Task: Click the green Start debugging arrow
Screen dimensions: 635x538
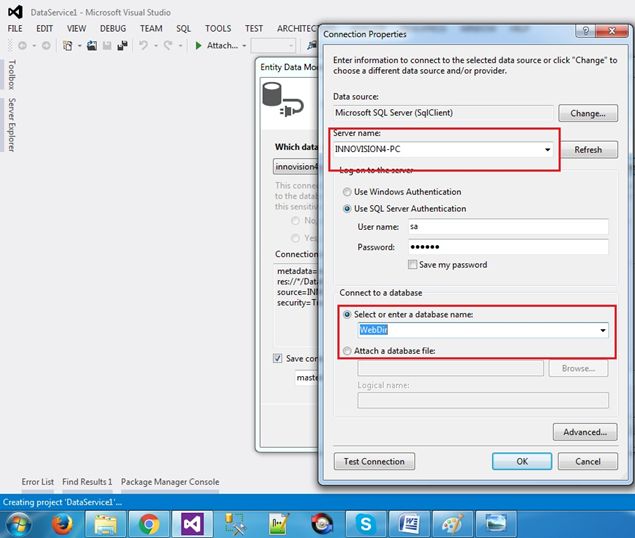Action: [198, 45]
